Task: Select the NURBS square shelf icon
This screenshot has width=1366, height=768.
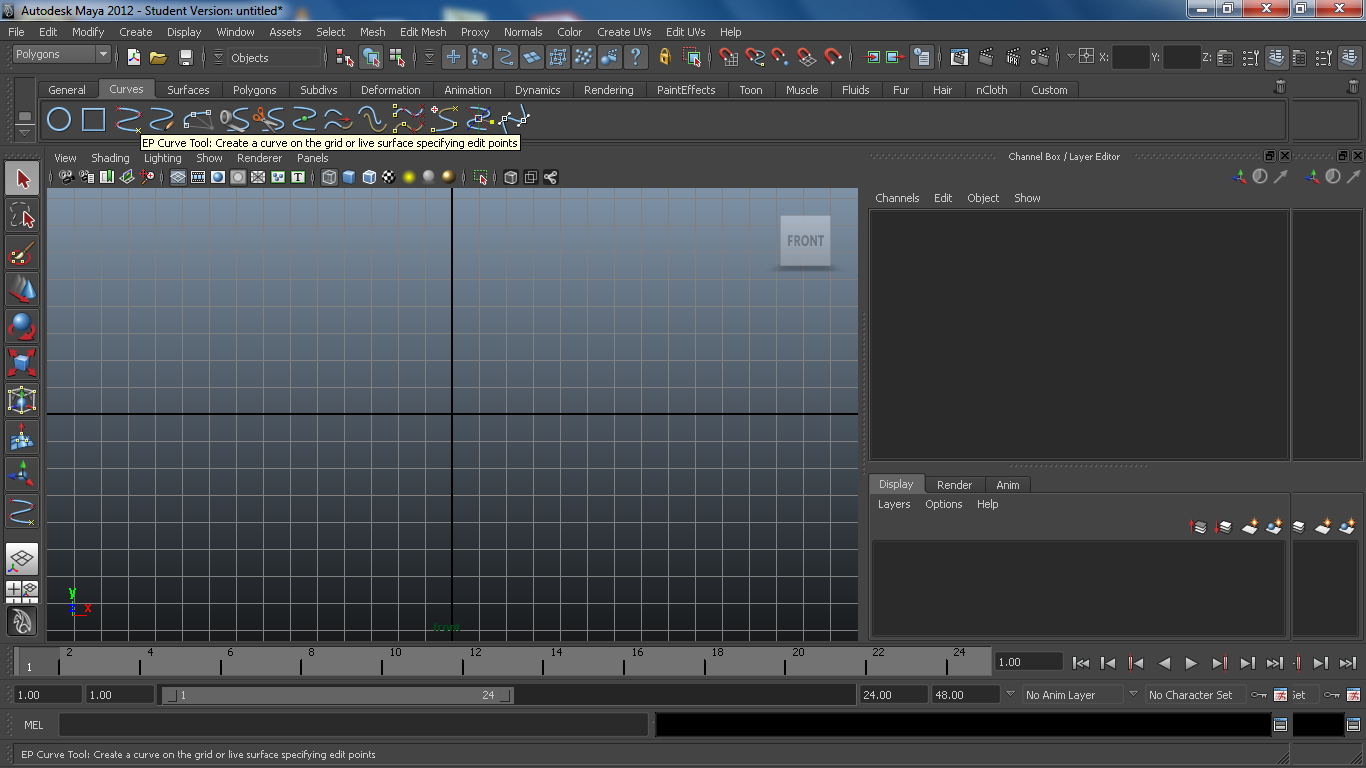Action: [93, 120]
